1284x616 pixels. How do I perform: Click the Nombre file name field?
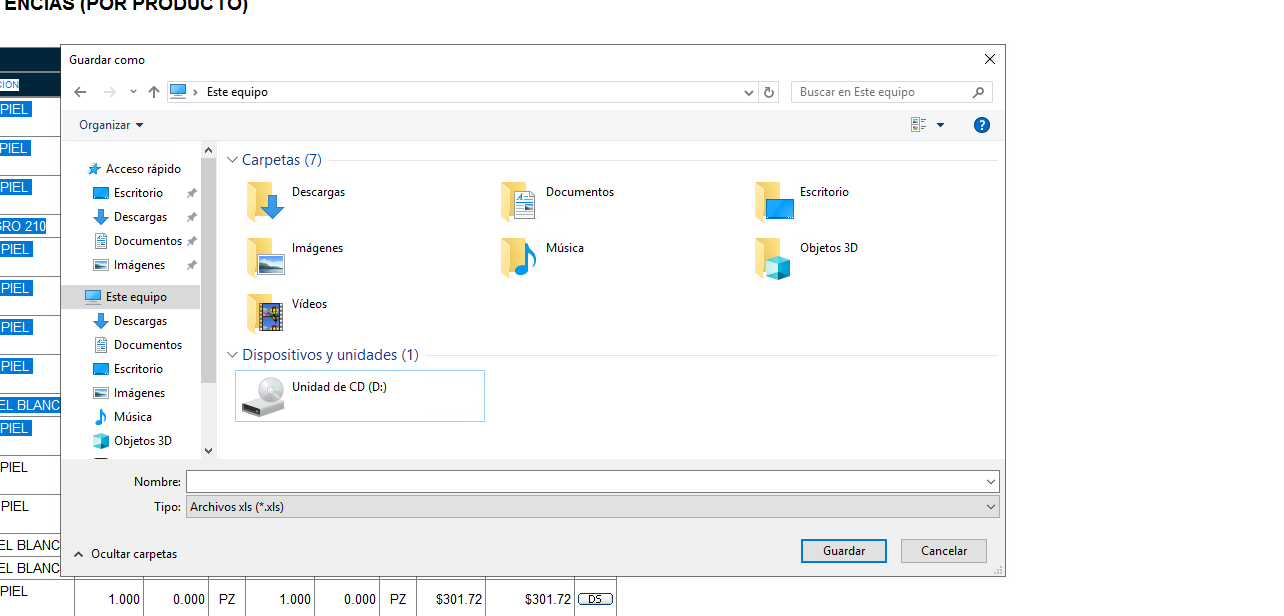584,482
